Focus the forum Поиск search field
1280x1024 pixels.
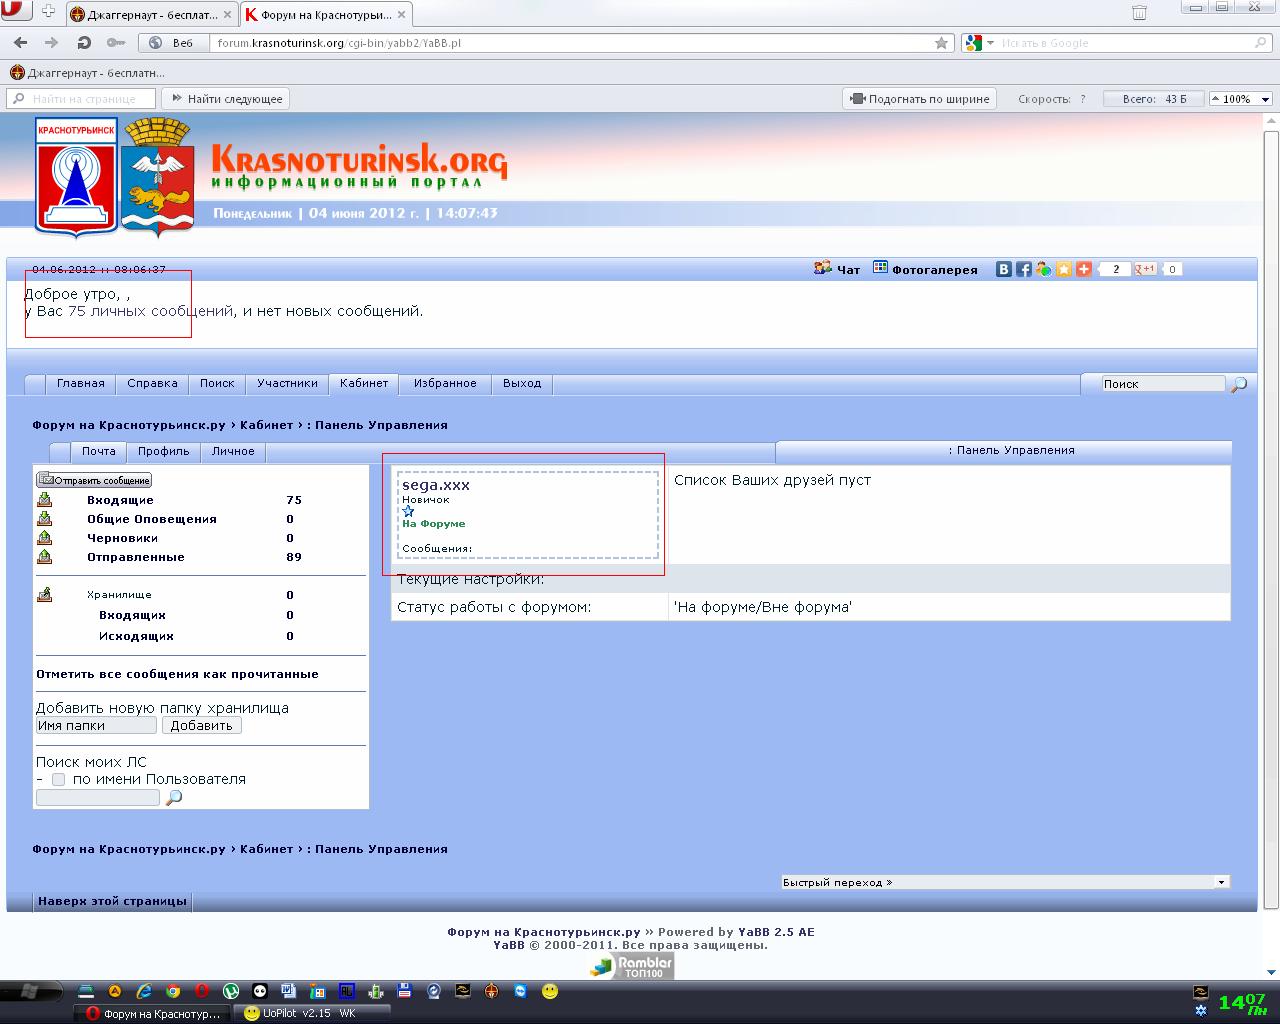click(1163, 384)
